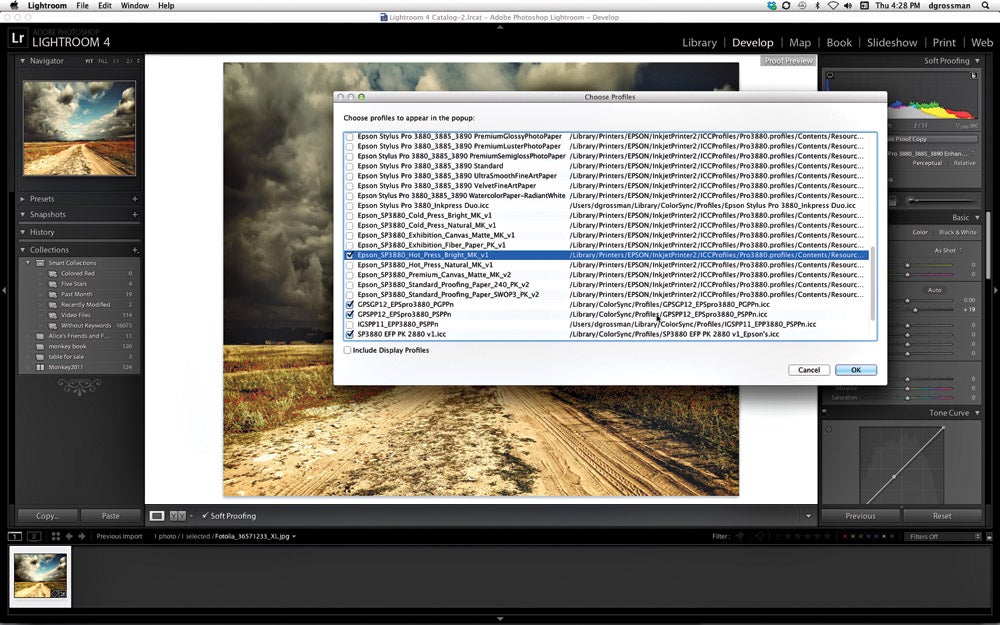Expand the Presets panel

pyautogui.click(x=23, y=199)
